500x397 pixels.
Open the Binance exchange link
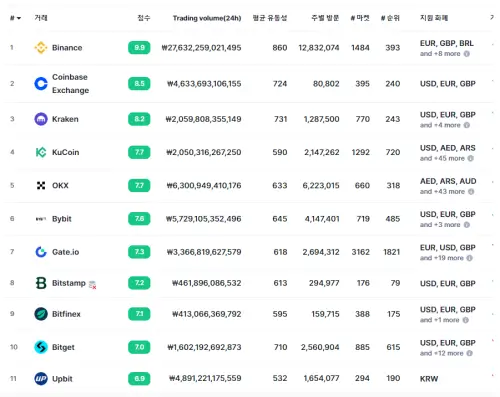tap(67, 48)
